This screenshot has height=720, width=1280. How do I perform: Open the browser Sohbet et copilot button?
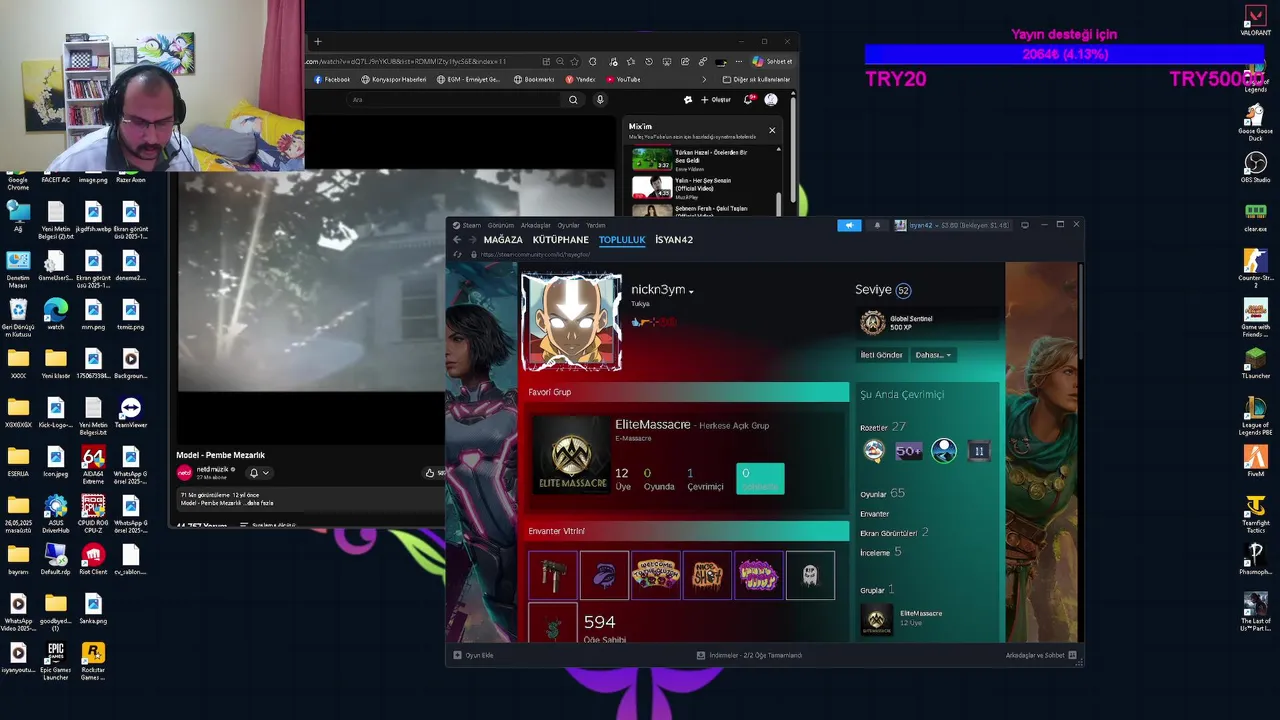click(773, 61)
